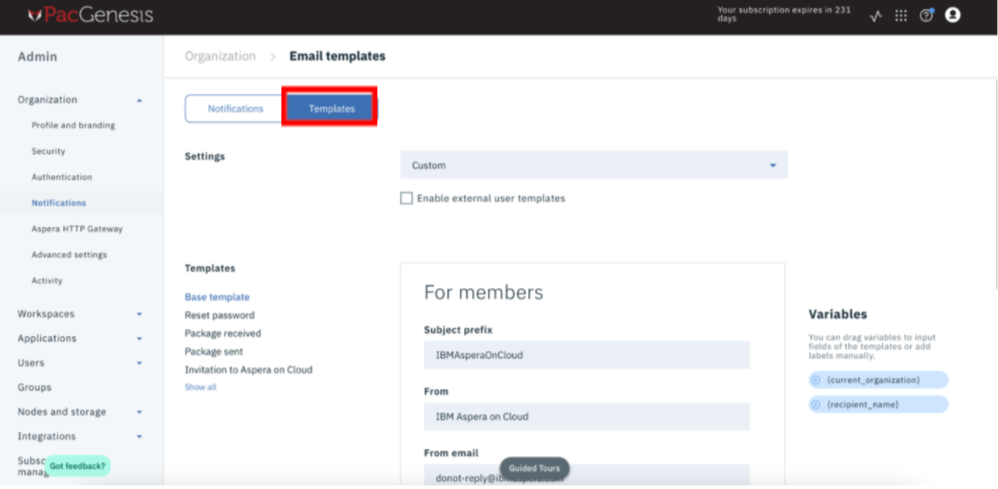
Task: Open Security in sidebar
Action: click(x=48, y=152)
